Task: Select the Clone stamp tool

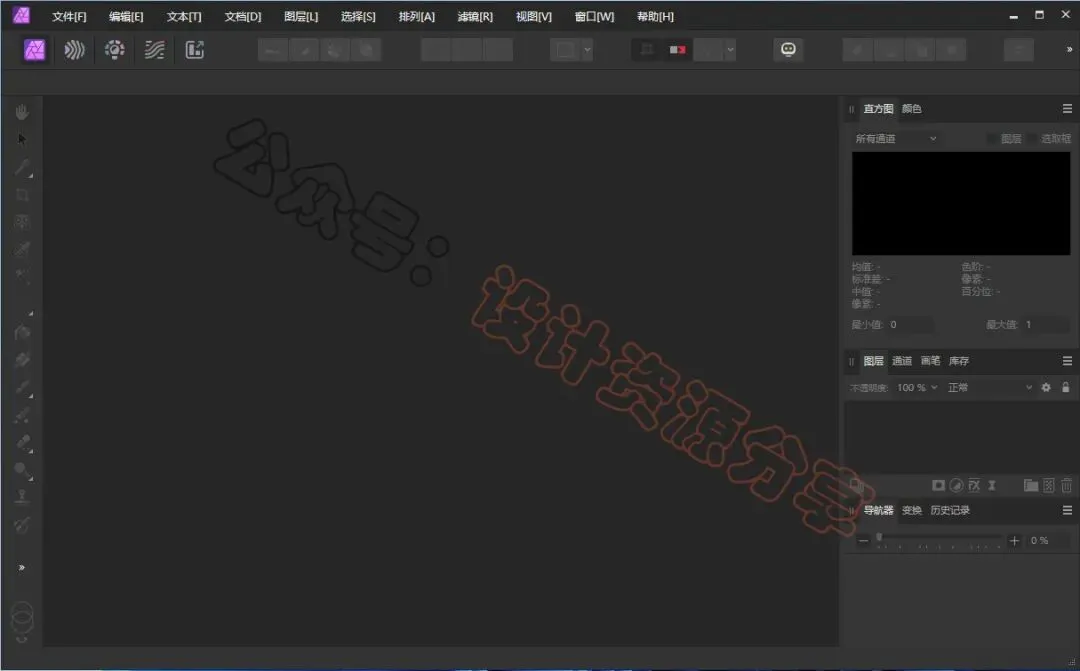Action: point(22,496)
